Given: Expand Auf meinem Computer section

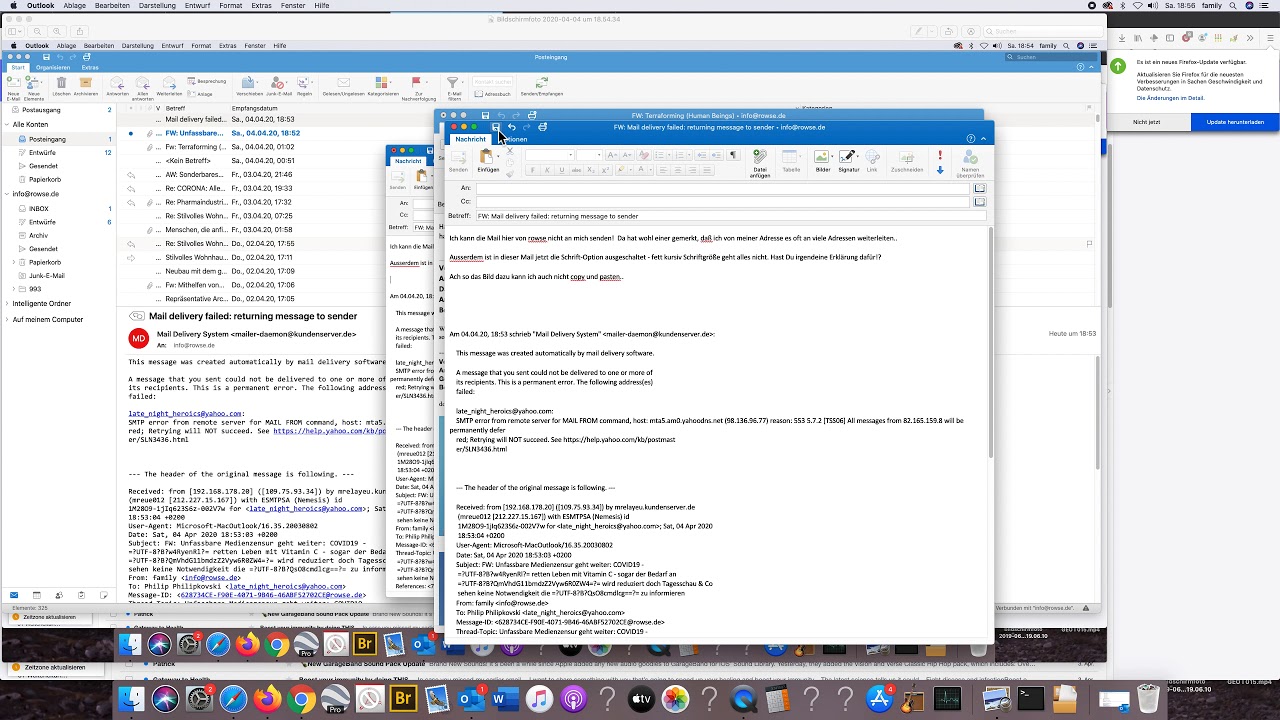Looking at the screenshot, I should 7,319.
